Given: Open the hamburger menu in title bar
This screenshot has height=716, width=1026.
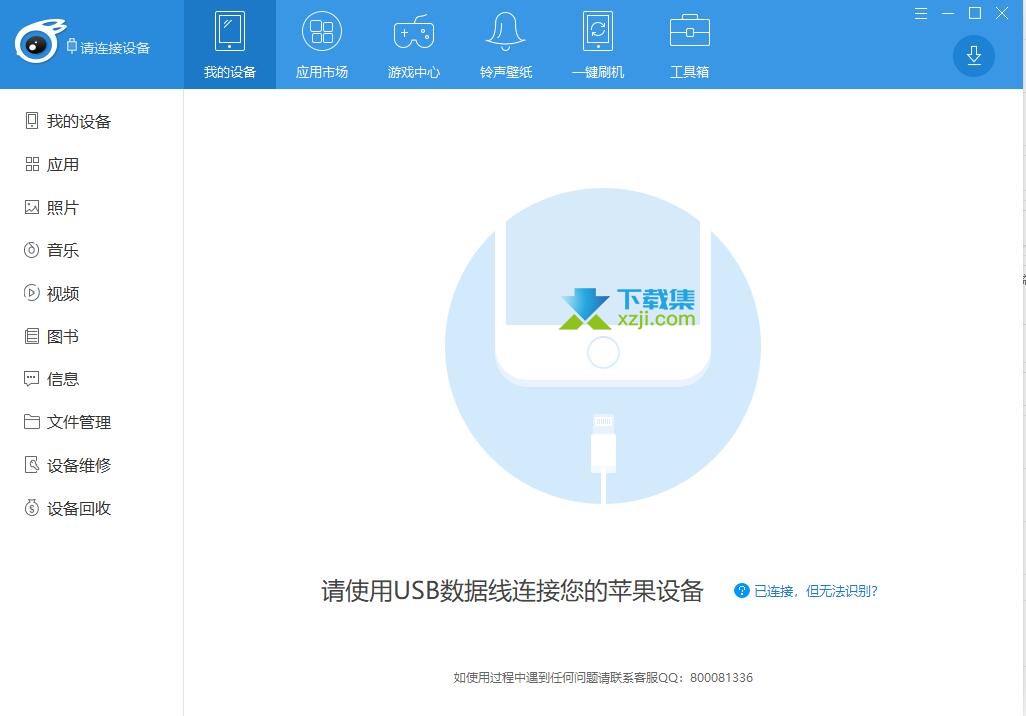Looking at the screenshot, I should coord(921,13).
